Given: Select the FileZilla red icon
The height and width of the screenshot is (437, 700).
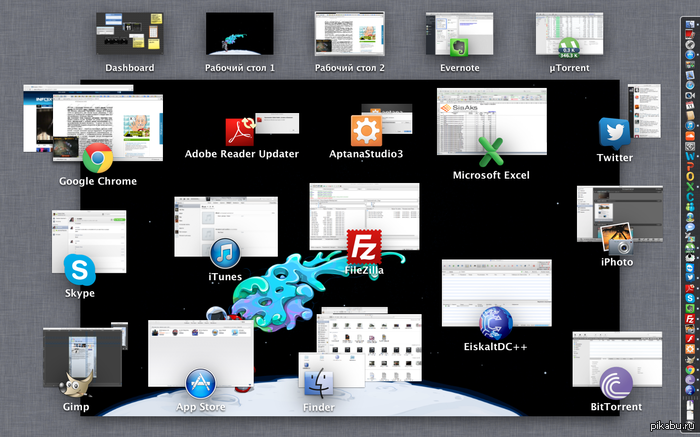Looking at the screenshot, I should point(363,246).
